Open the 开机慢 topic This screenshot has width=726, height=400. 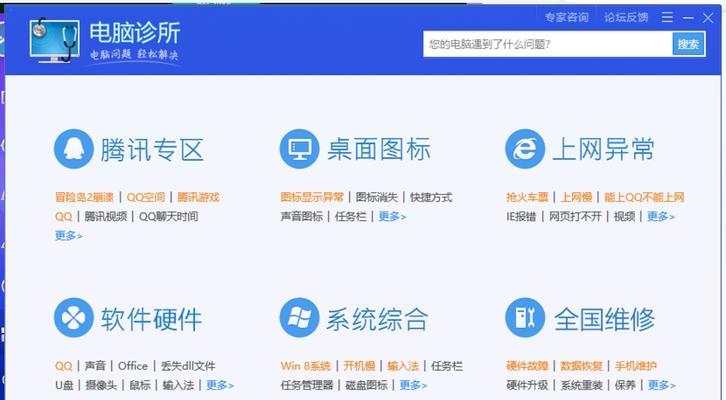click(359, 366)
